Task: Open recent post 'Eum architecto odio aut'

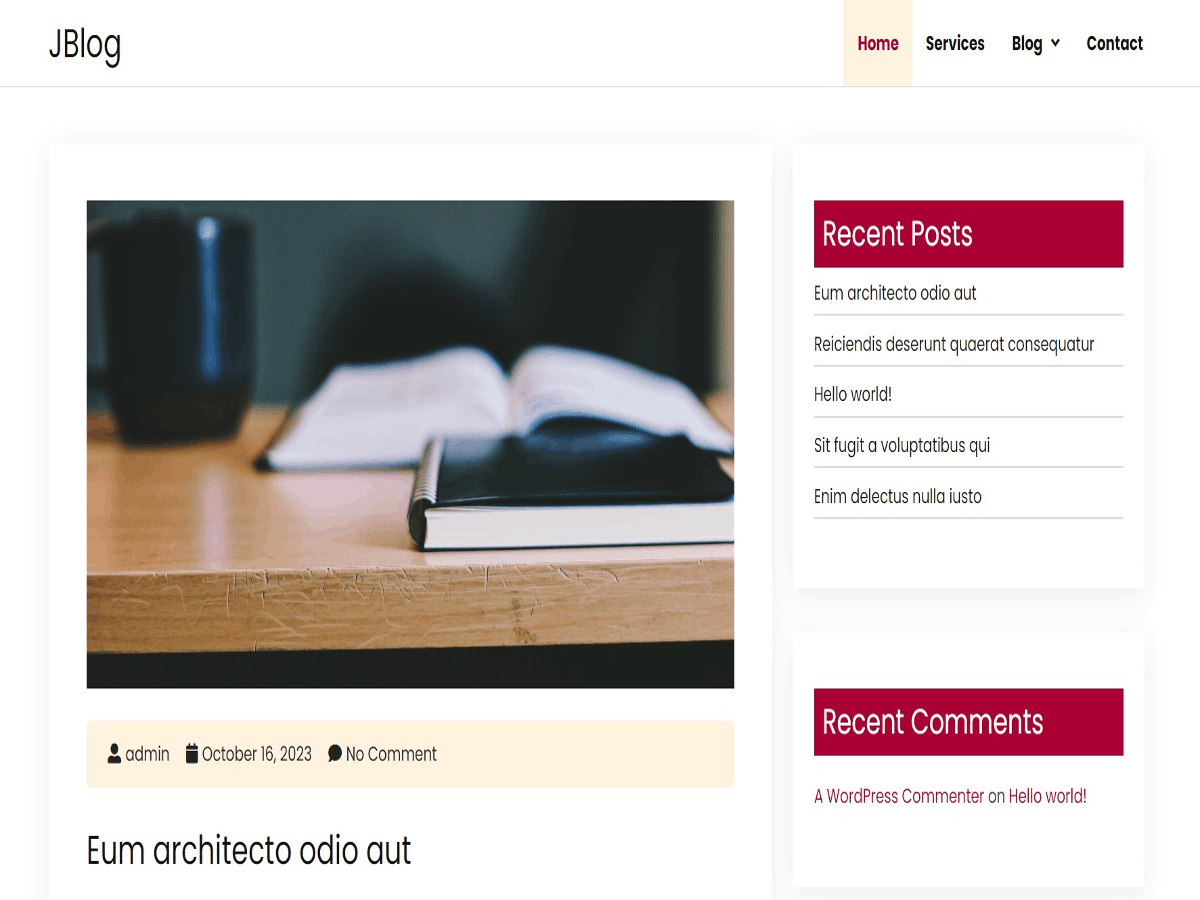Action: [894, 293]
